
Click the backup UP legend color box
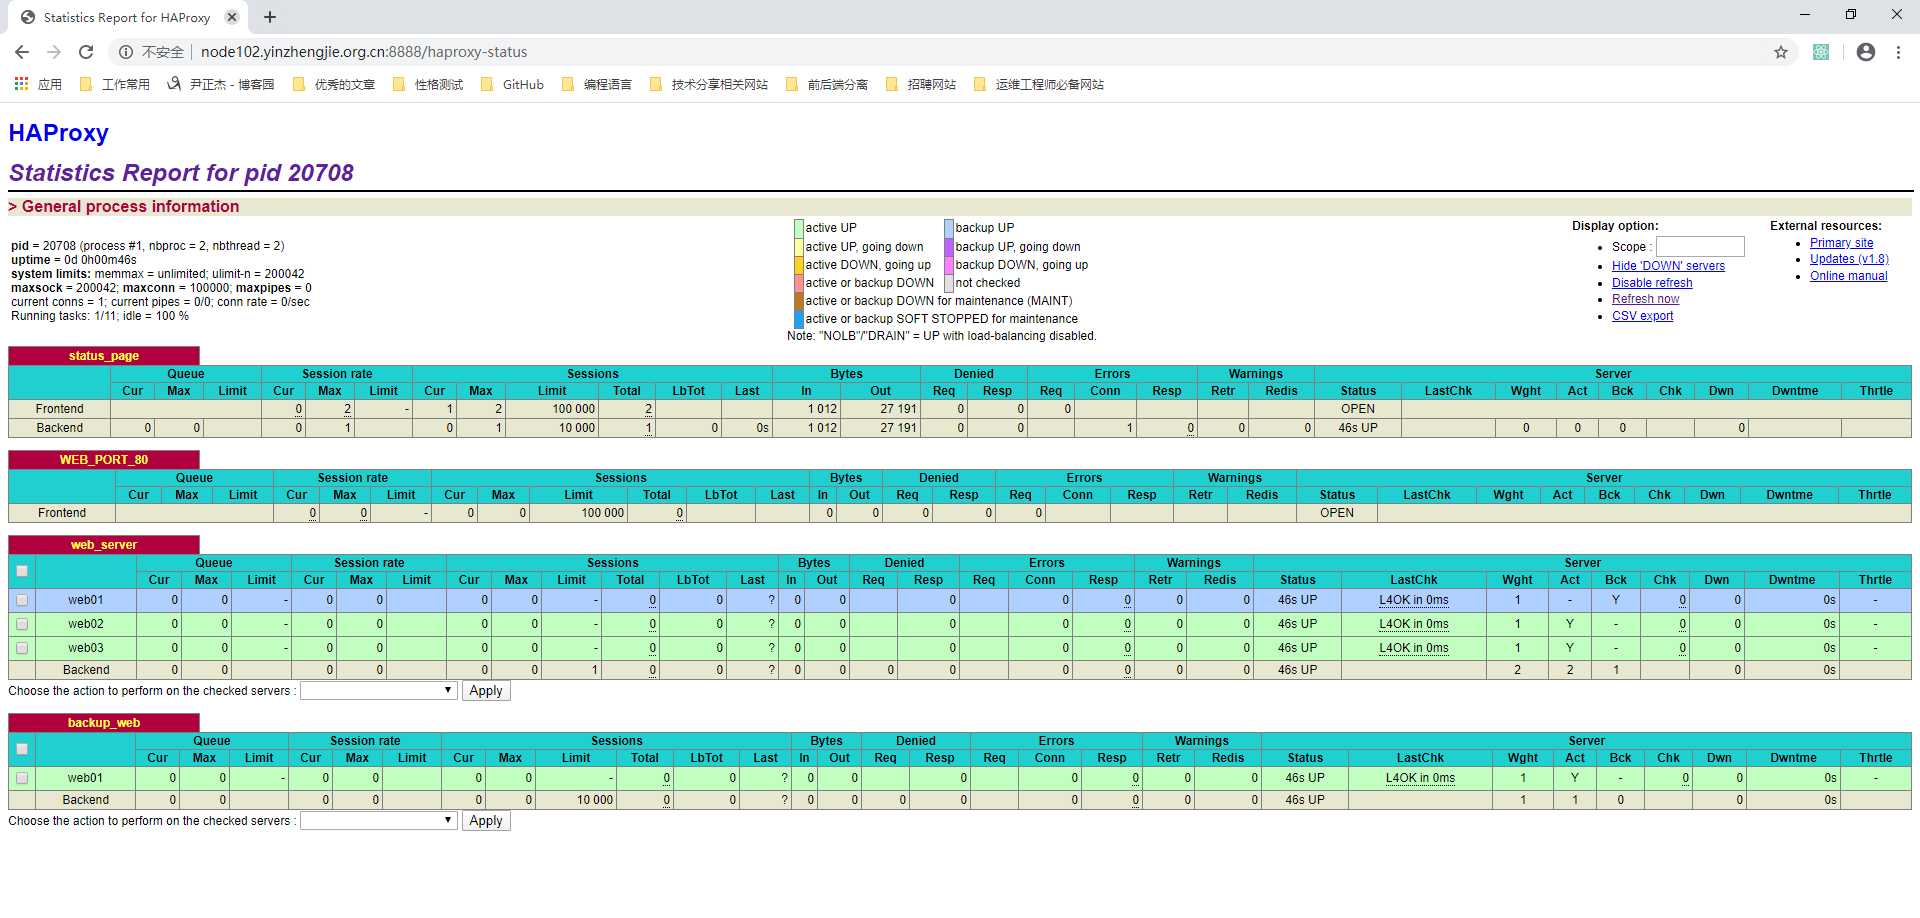point(949,228)
